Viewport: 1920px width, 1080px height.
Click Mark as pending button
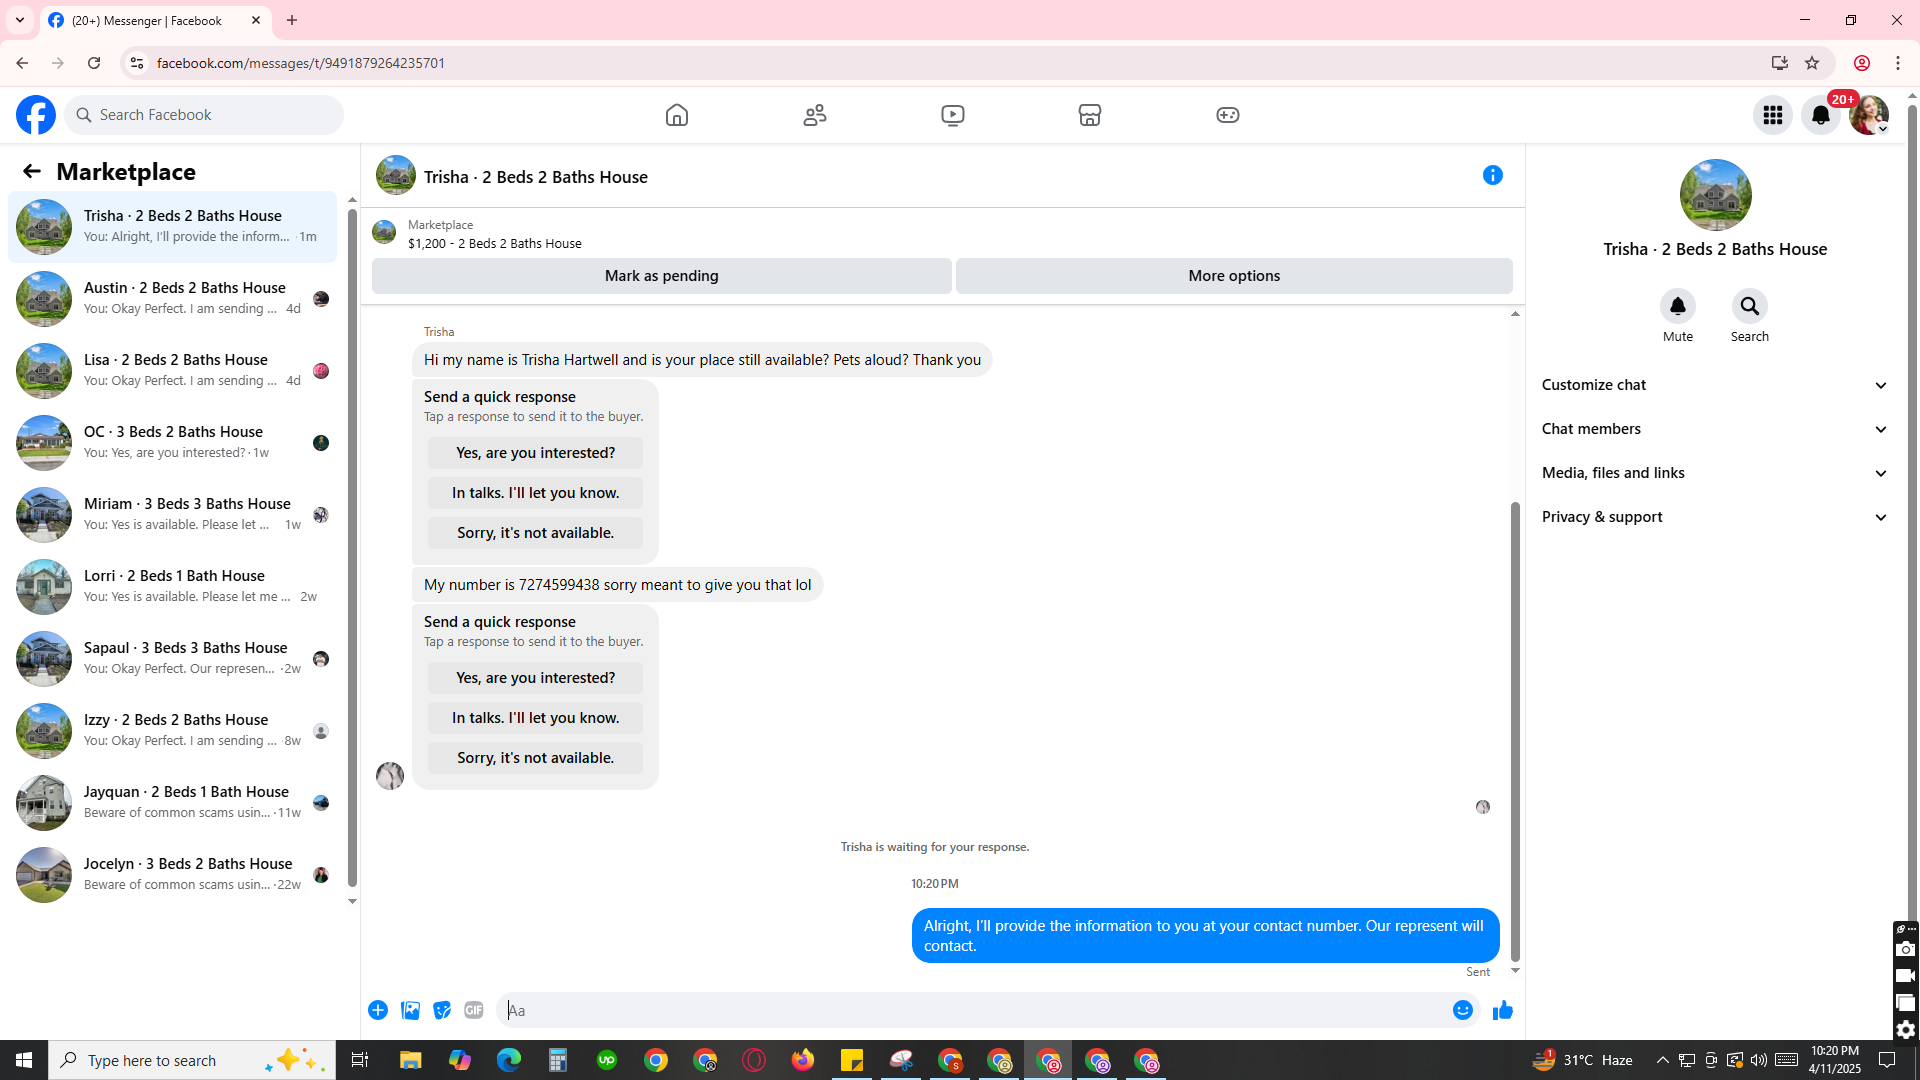click(x=661, y=276)
